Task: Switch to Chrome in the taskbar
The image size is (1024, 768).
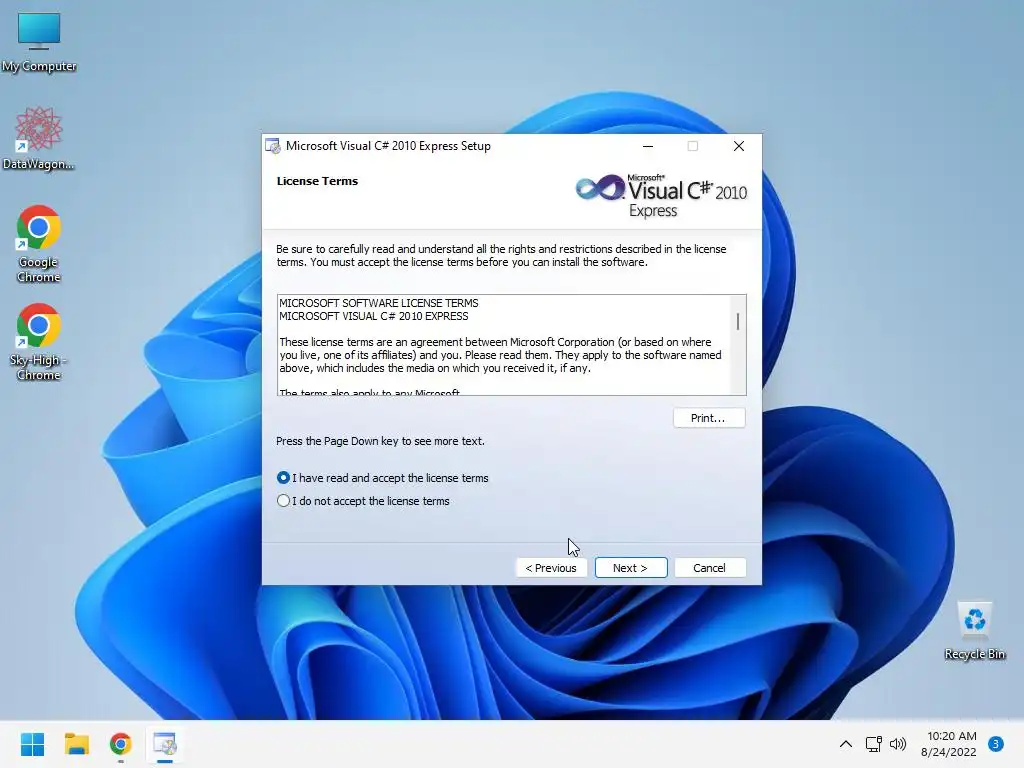Action: pyautogui.click(x=121, y=744)
